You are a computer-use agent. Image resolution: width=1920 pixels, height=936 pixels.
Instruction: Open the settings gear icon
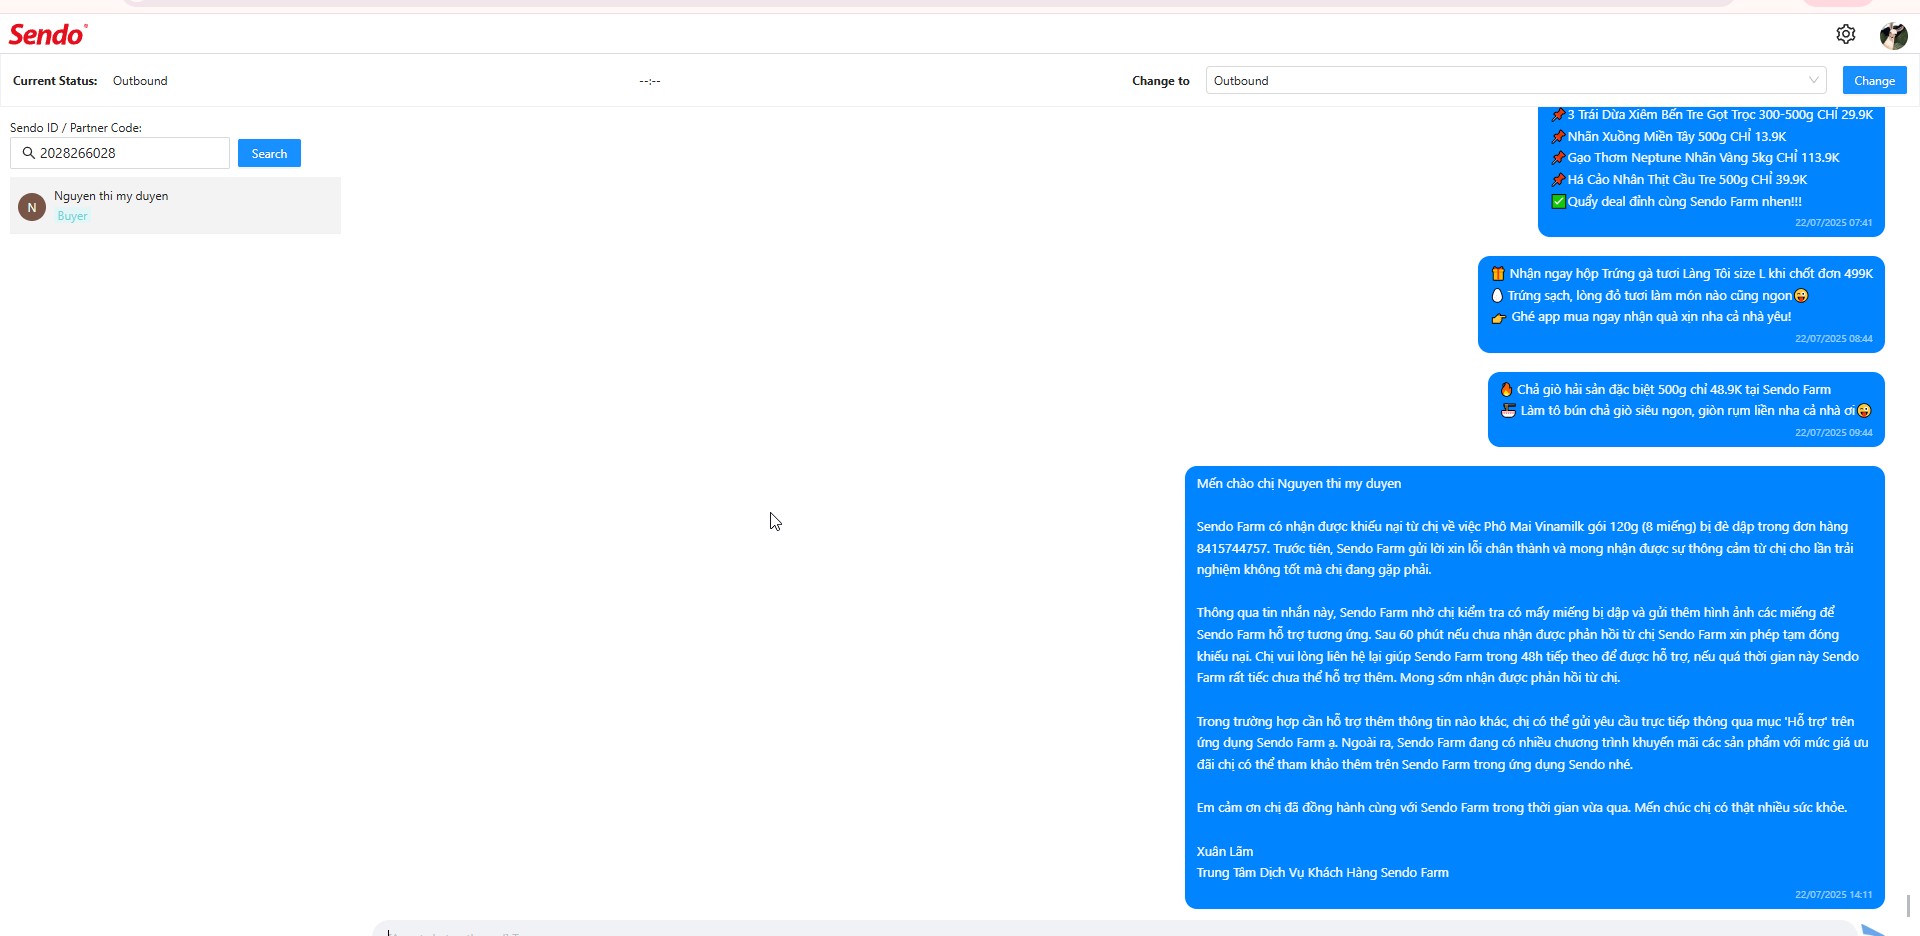(x=1846, y=34)
